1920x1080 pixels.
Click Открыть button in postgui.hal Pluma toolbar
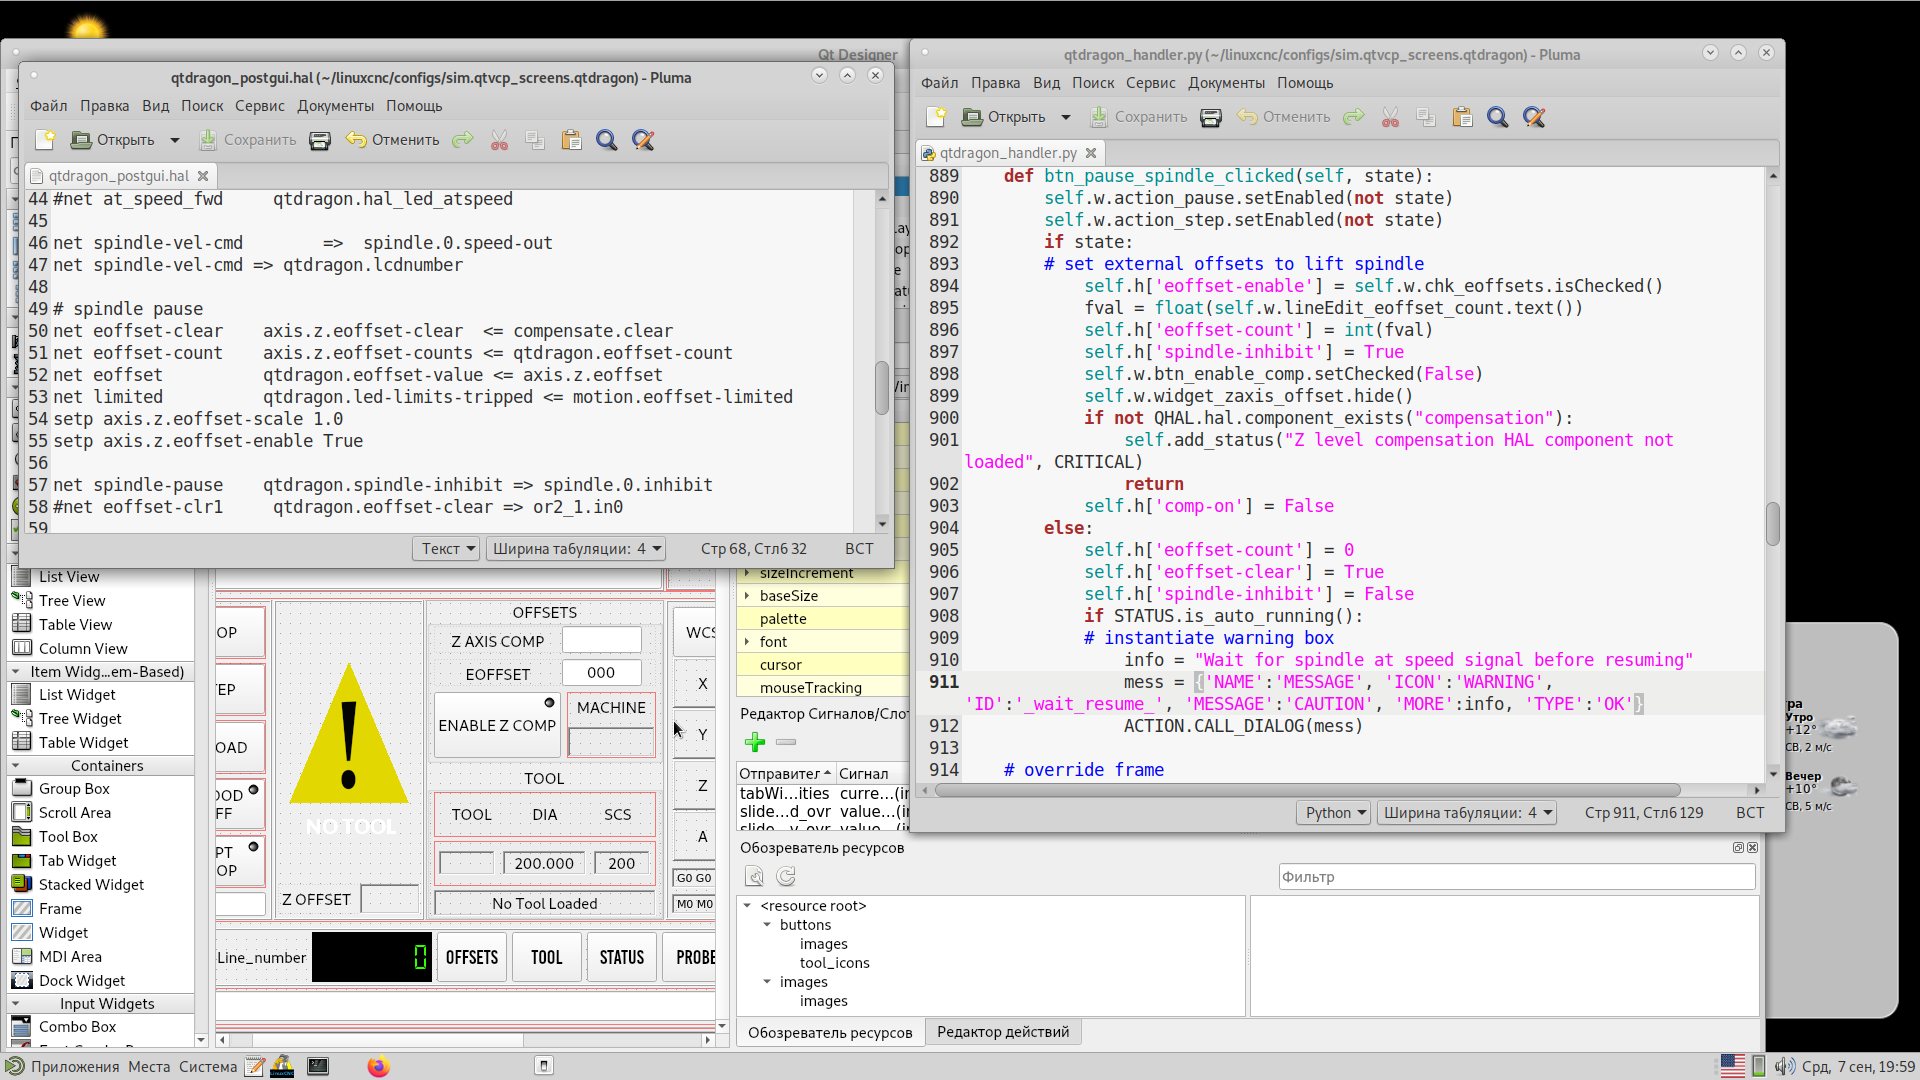(113, 140)
